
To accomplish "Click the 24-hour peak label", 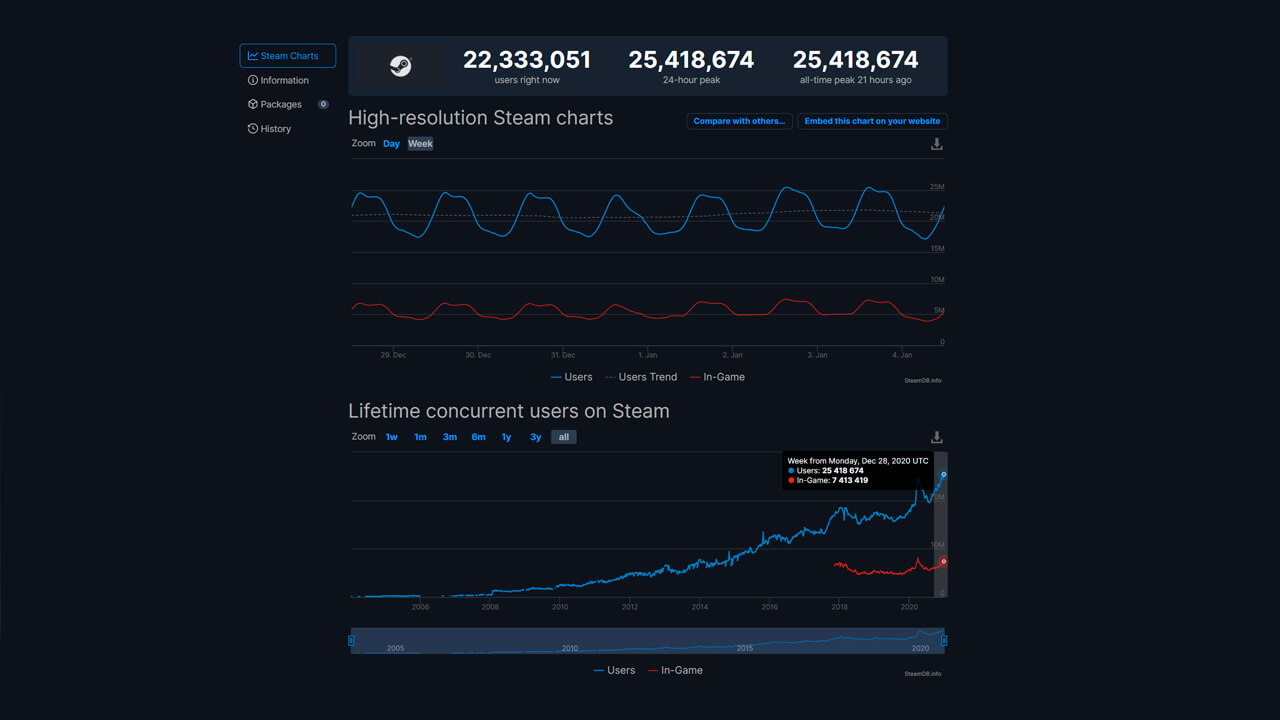I will (691, 80).
